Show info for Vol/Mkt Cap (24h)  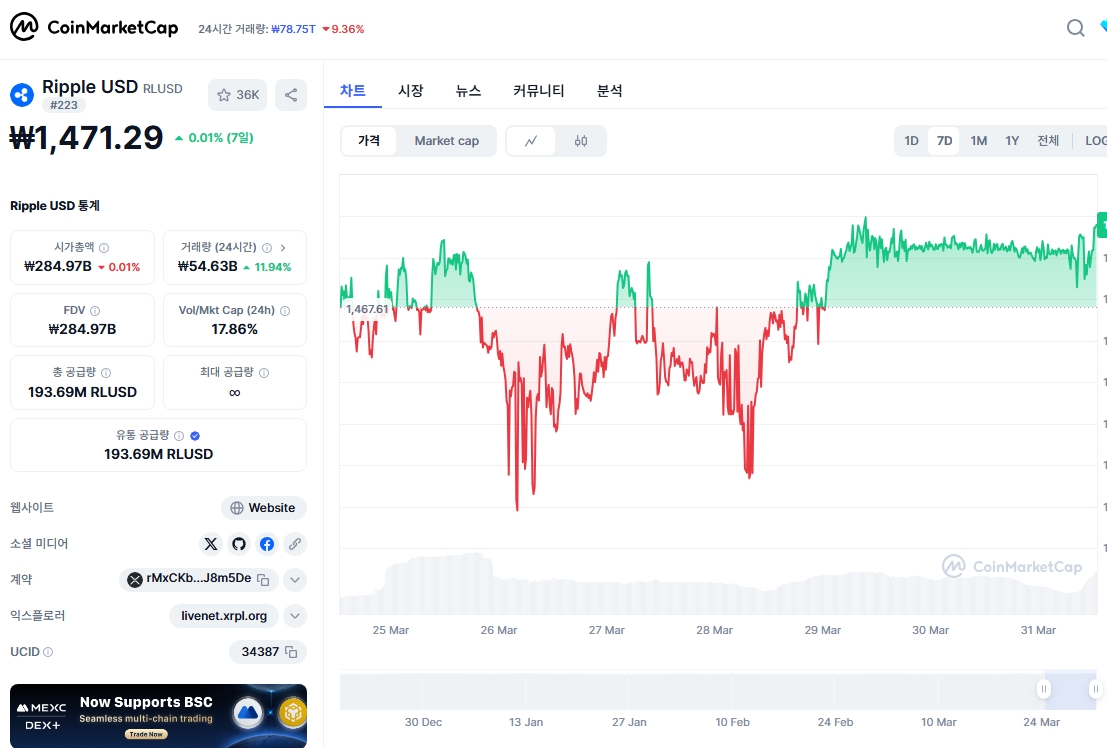click(285, 311)
